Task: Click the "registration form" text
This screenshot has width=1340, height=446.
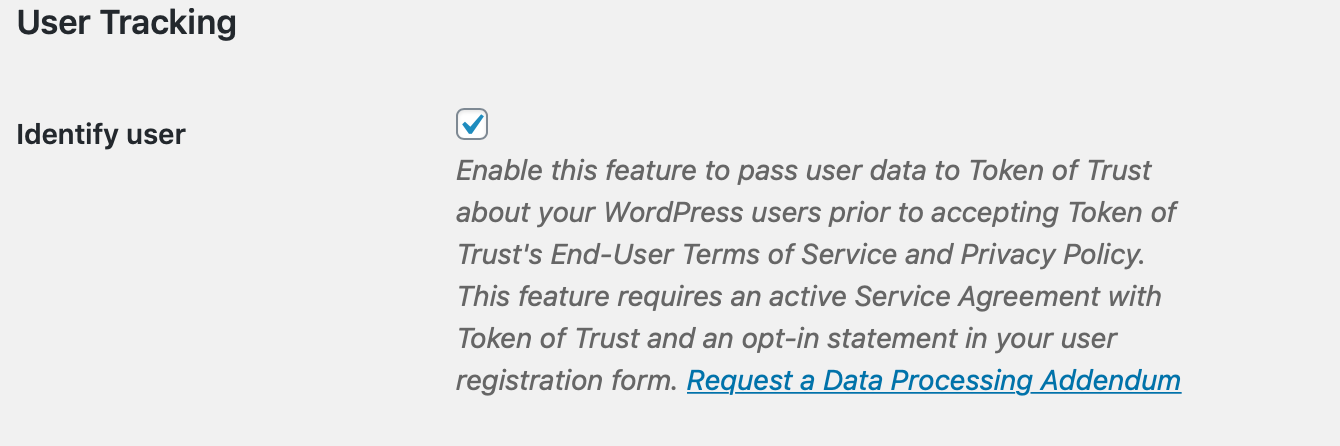Action: click(565, 381)
